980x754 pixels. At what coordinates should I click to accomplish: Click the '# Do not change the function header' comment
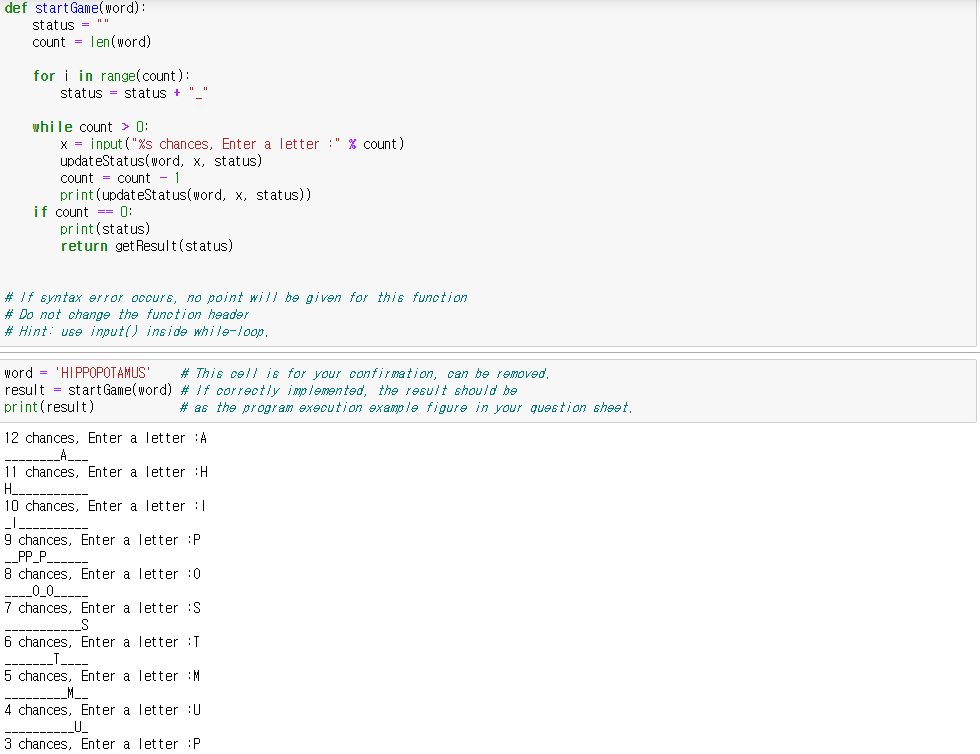click(x=126, y=314)
